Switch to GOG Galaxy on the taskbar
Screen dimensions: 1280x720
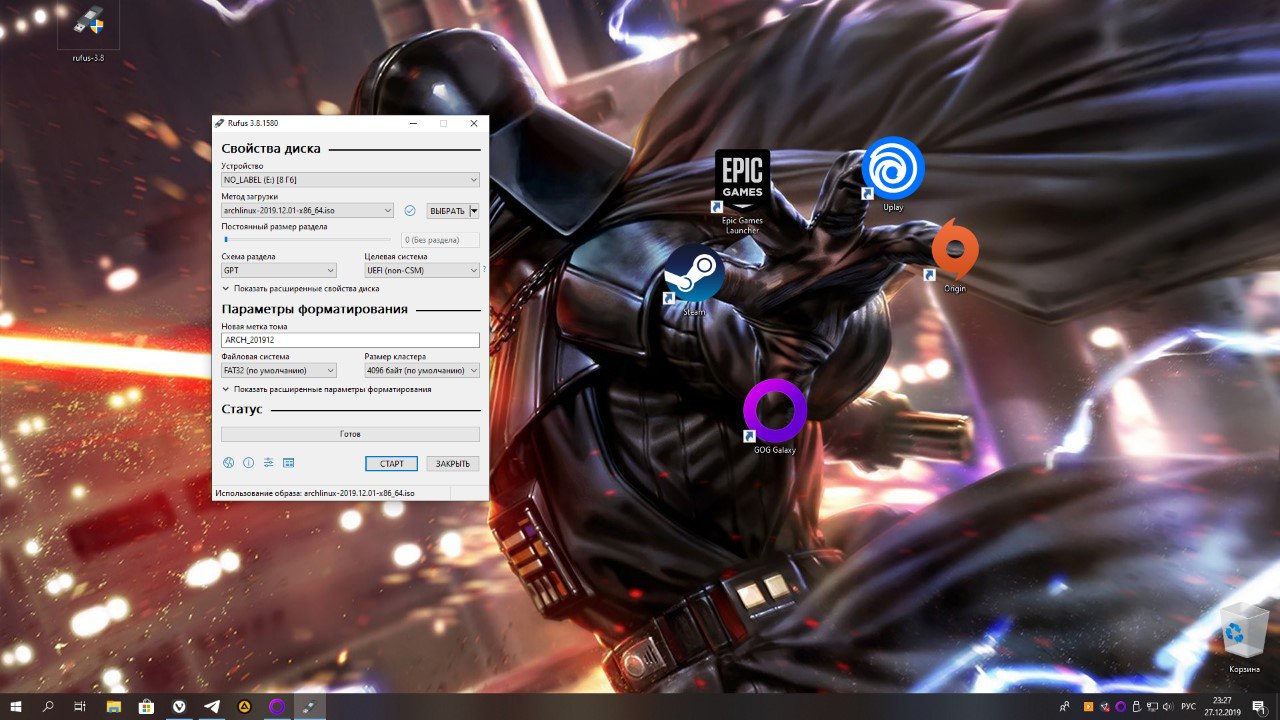[x=277, y=707]
